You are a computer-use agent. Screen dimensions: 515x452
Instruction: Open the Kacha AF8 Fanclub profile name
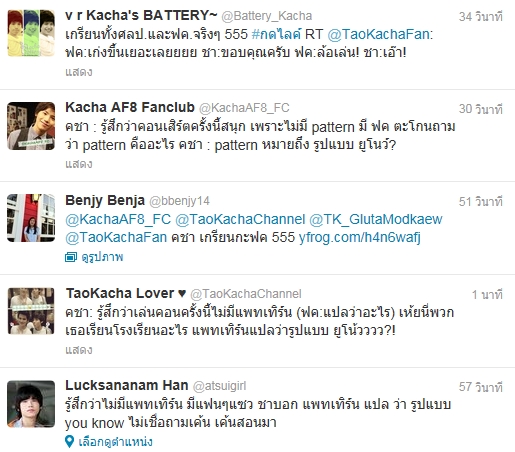click(x=130, y=107)
